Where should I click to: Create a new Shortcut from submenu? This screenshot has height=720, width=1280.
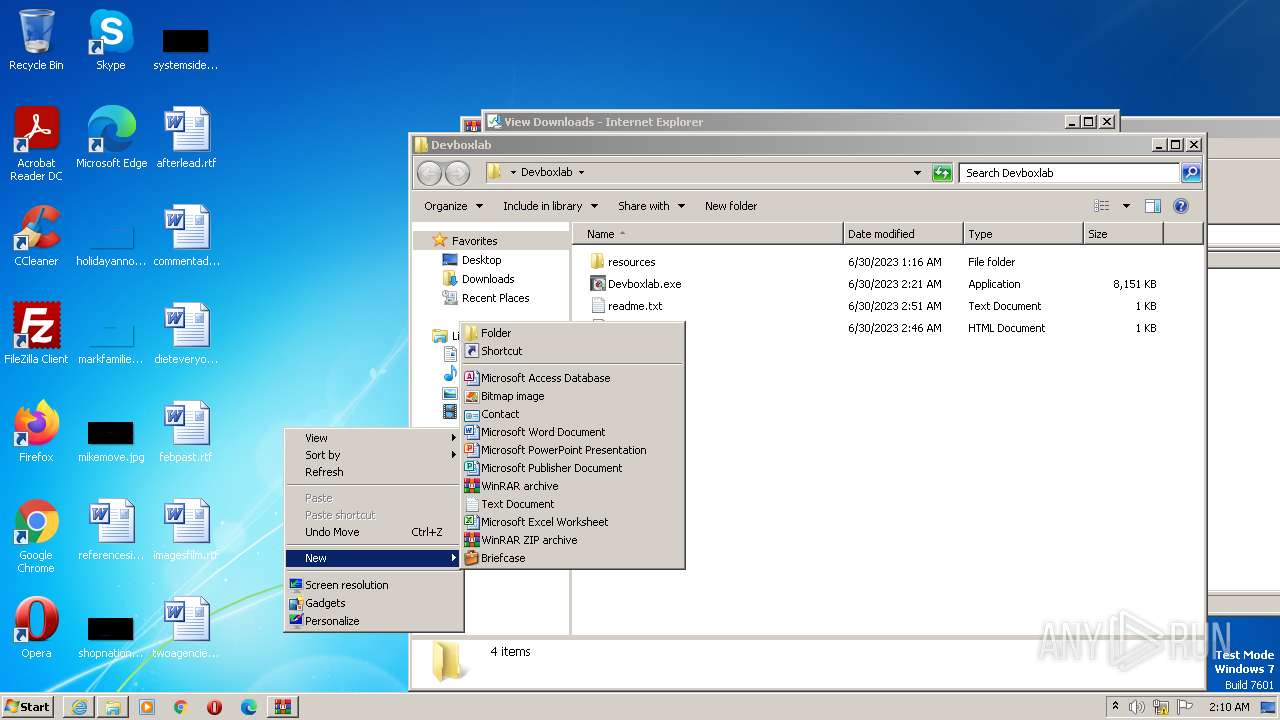[572, 351]
